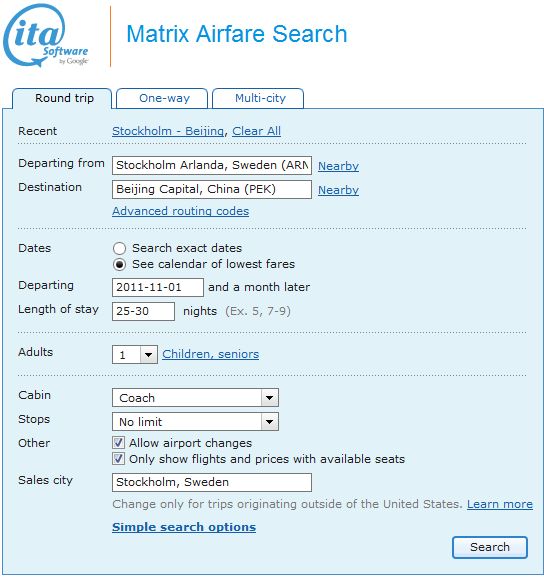Viewport: 544px width, 577px height.
Task: Toggle Only show flights with available seats
Action: (x=119, y=459)
